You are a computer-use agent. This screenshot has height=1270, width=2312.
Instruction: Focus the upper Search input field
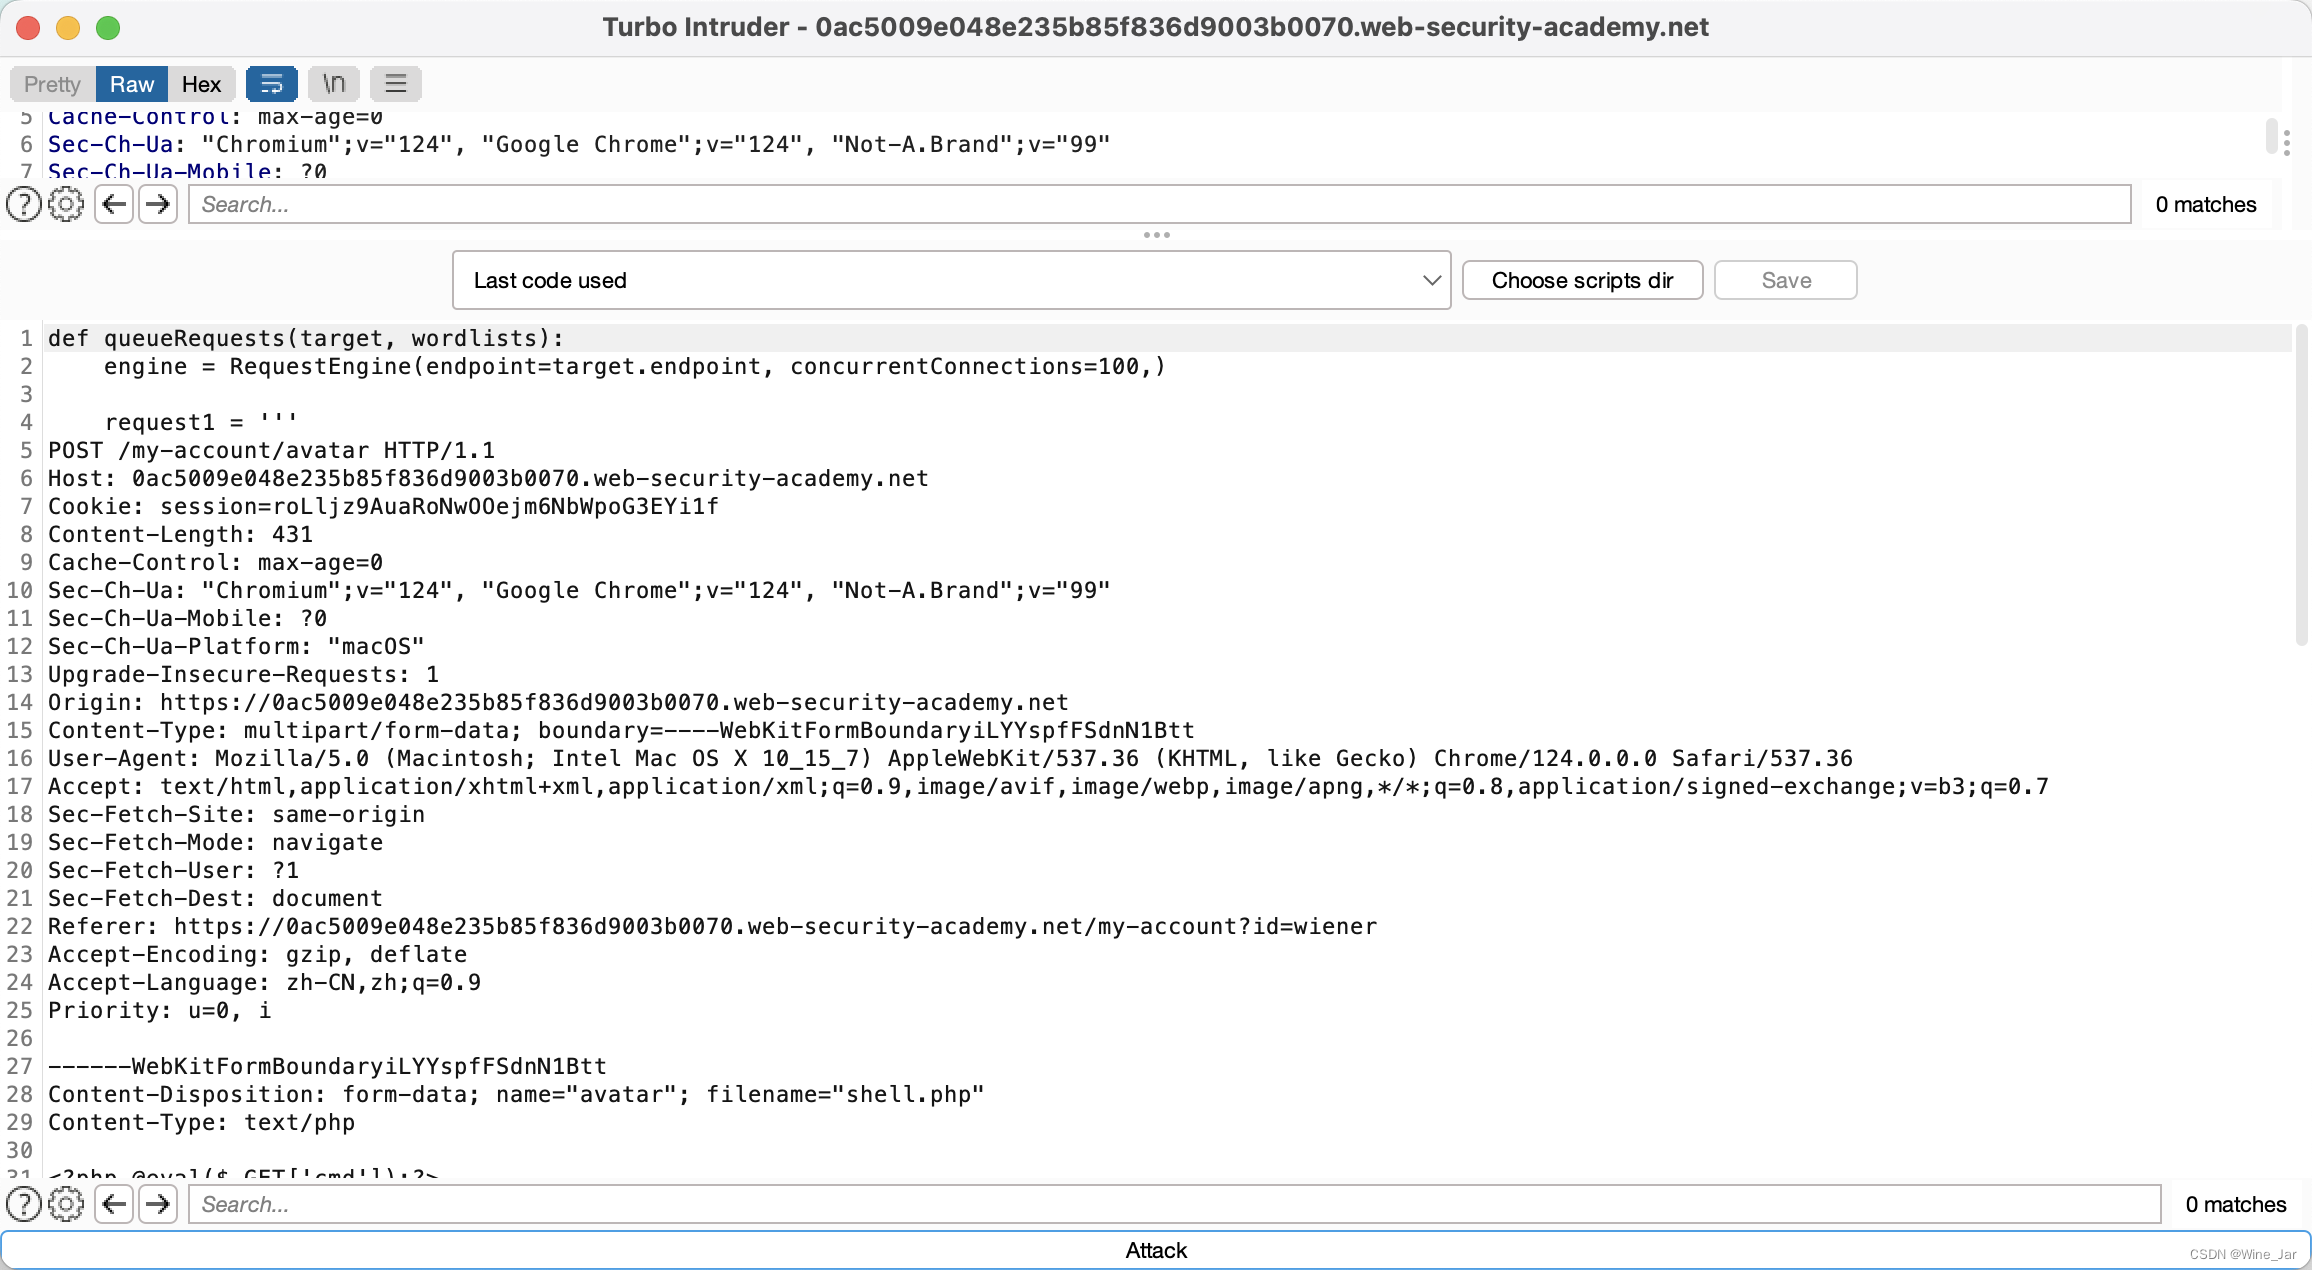tap(1160, 204)
